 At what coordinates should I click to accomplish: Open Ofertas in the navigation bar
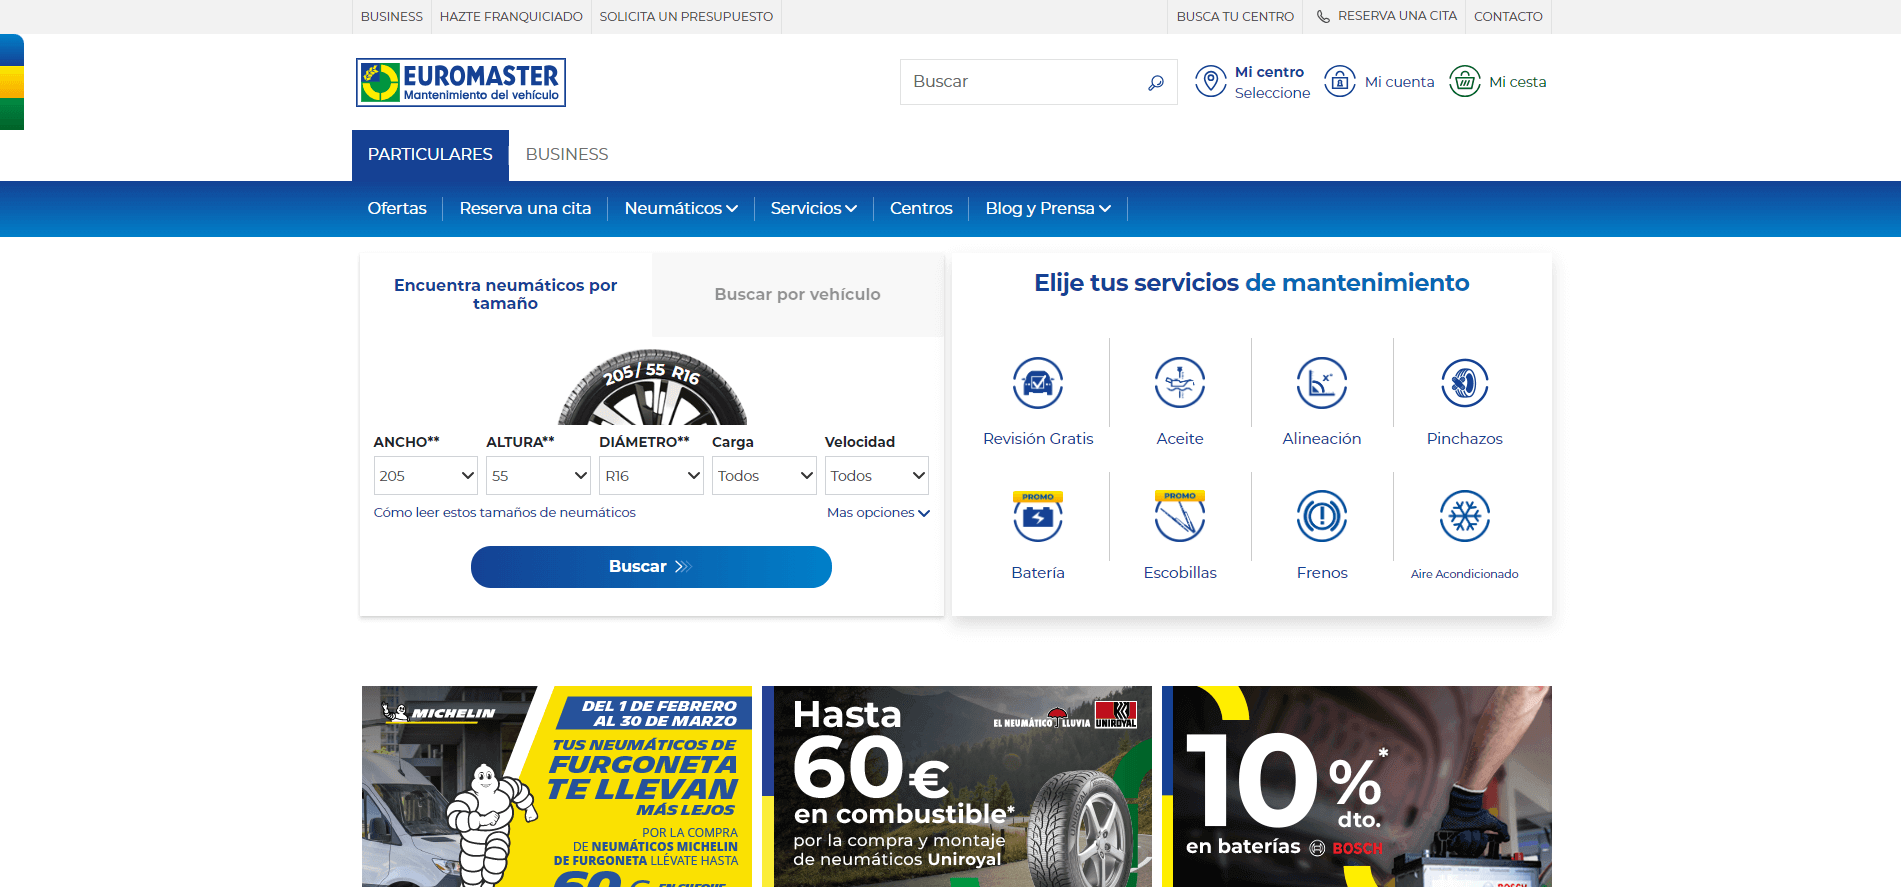(397, 208)
